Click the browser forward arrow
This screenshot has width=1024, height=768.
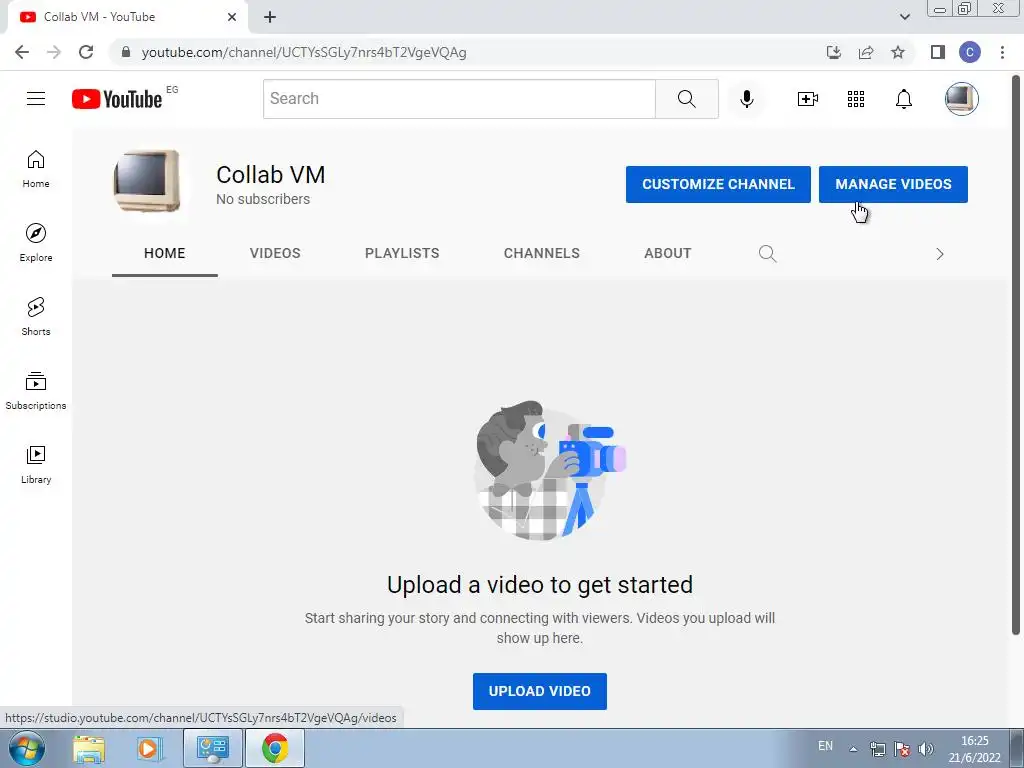pyautogui.click(x=54, y=52)
